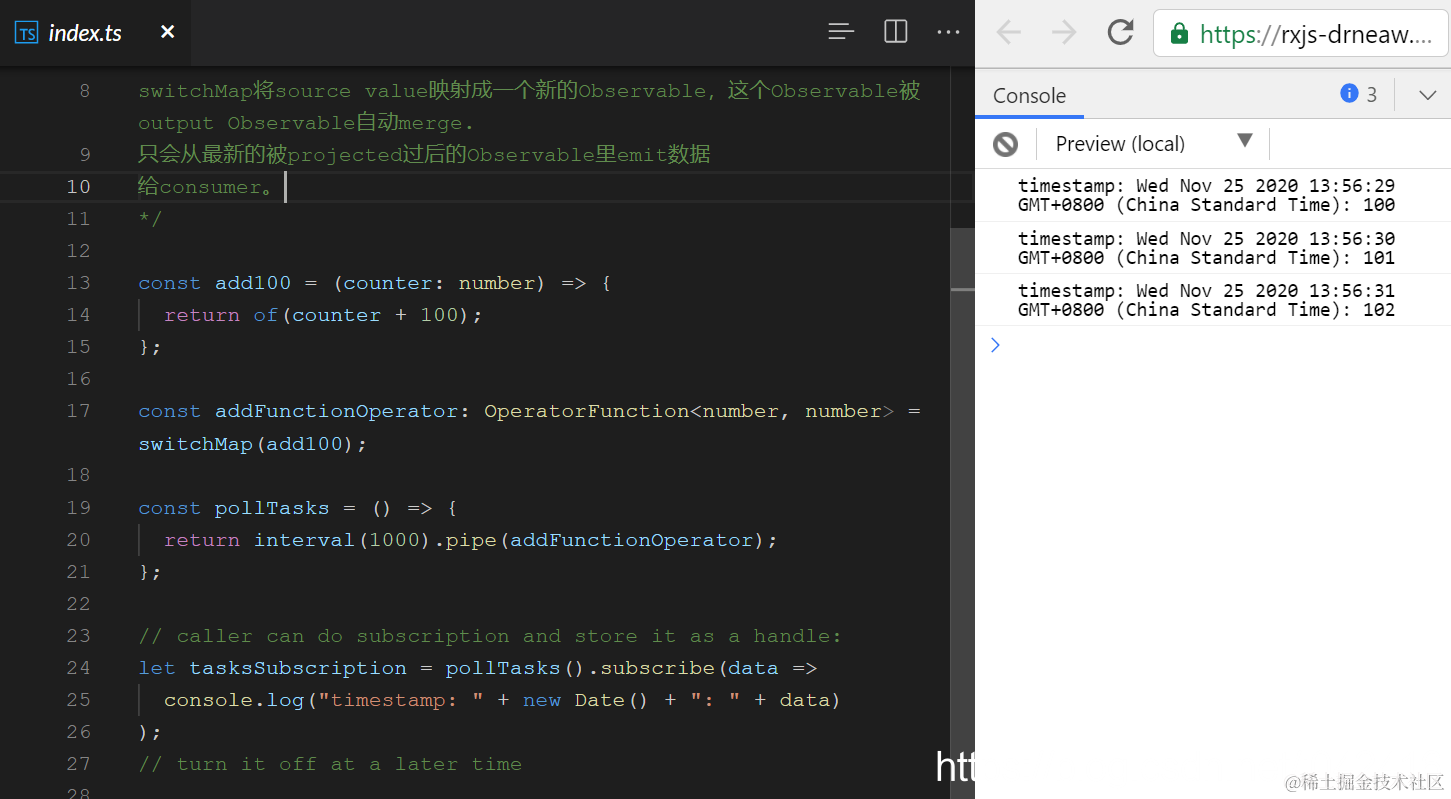Click switchMap(add100); code text

pos(253,443)
